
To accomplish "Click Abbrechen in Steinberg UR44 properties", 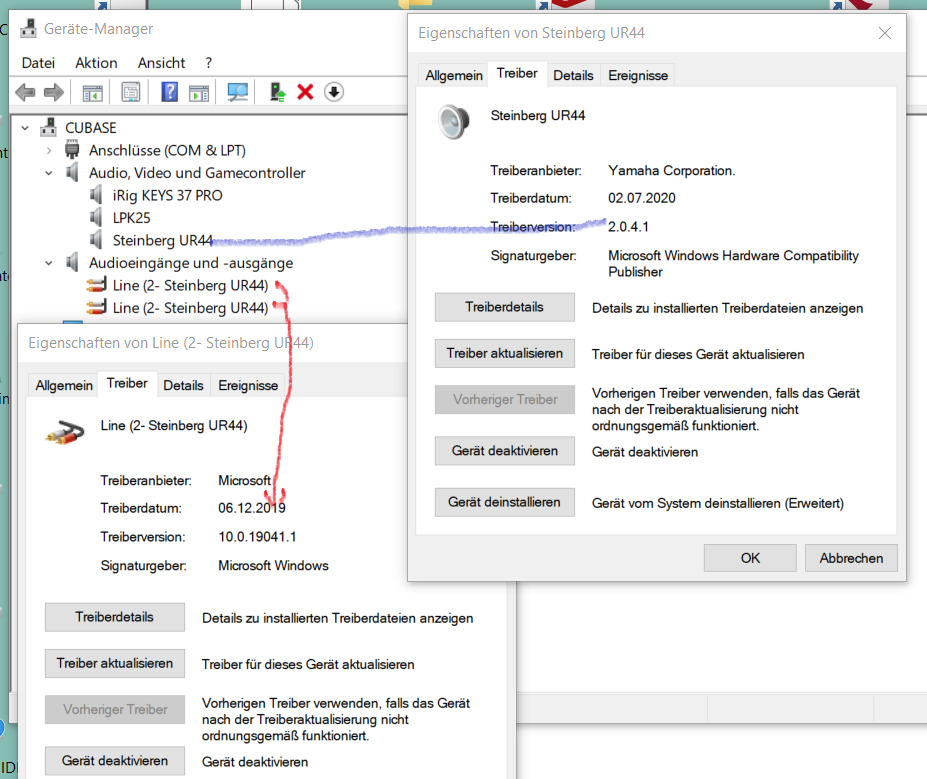I will (x=851, y=558).
